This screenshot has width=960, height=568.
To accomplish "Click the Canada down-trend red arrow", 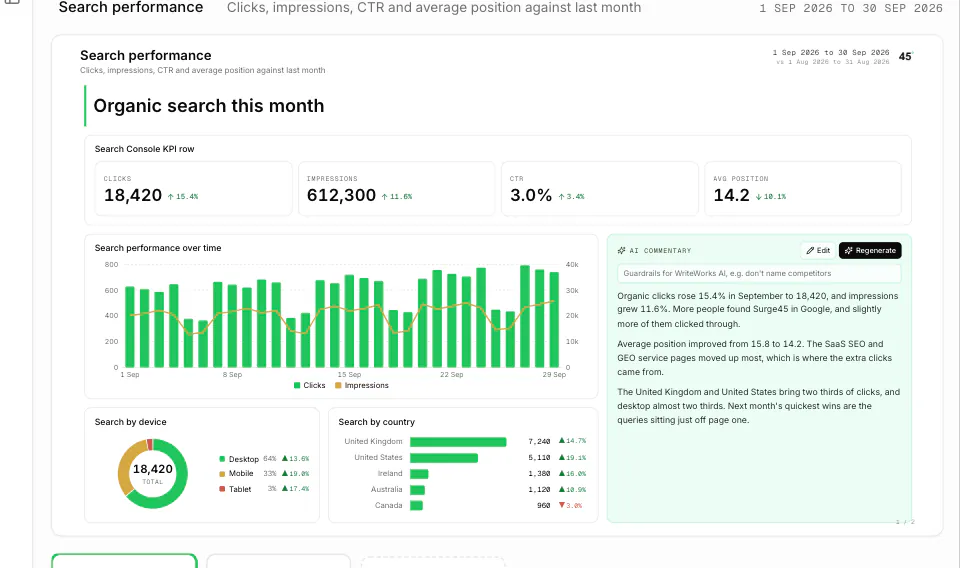I will pos(561,505).
